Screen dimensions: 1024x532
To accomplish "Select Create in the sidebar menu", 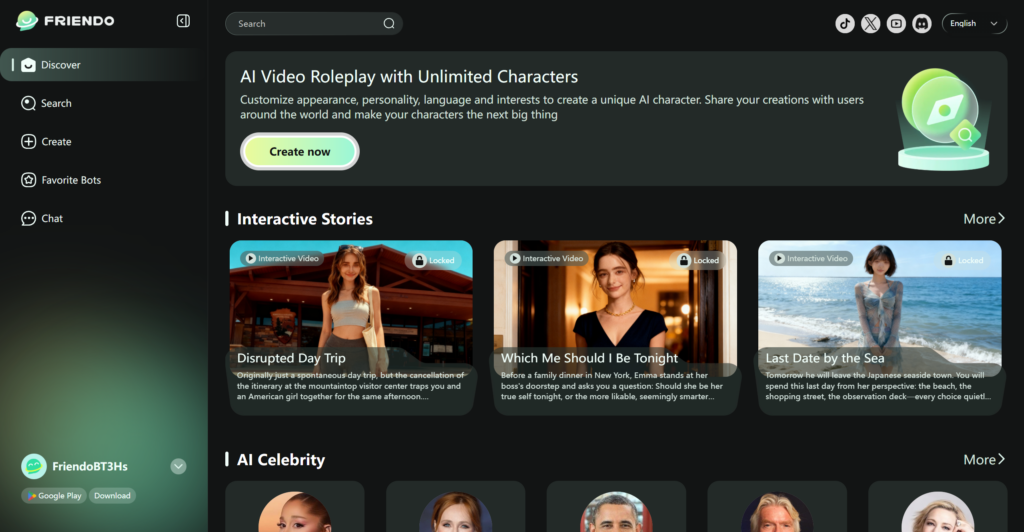I will (56, 142).
